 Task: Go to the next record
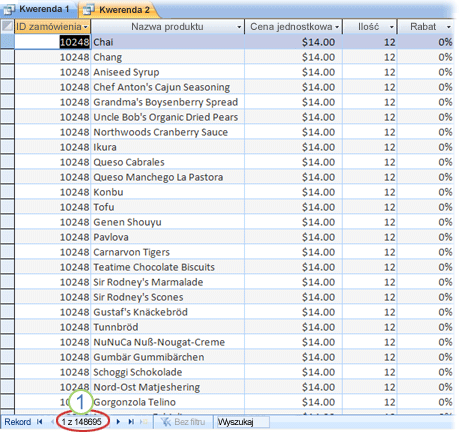click(x=118, y=422)
